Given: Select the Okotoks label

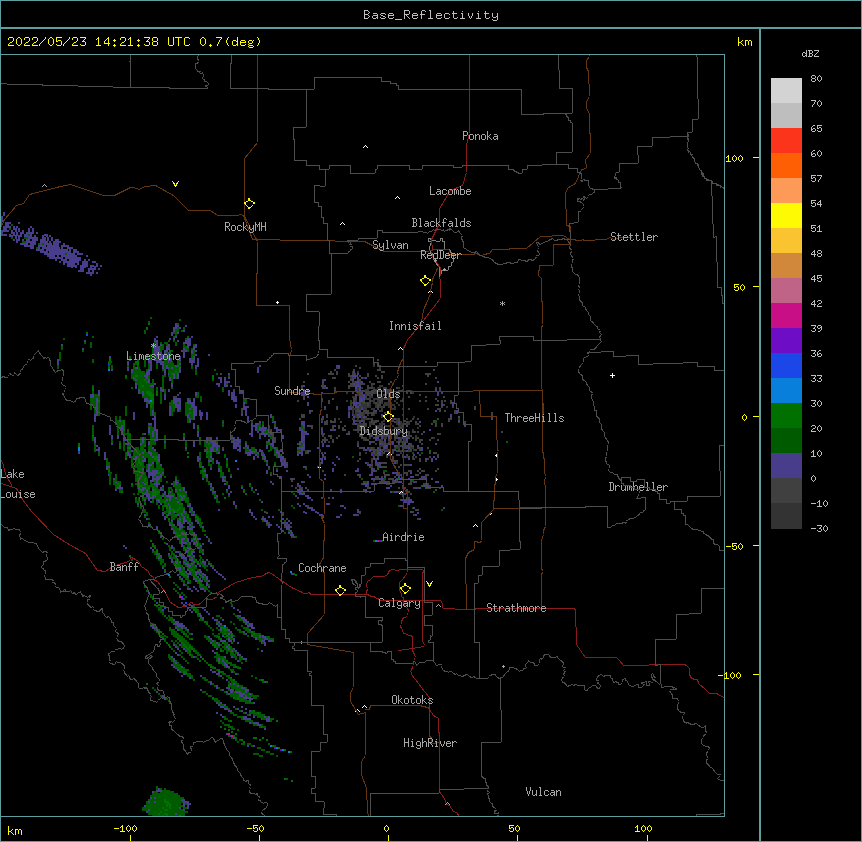Looking at the screenshot, I should [412, 700].
